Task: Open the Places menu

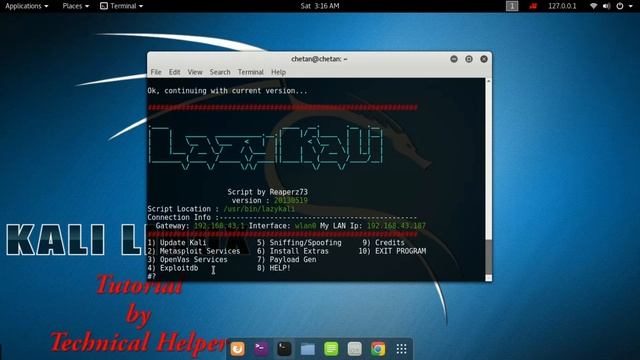Action: click(x=76, y=6)
